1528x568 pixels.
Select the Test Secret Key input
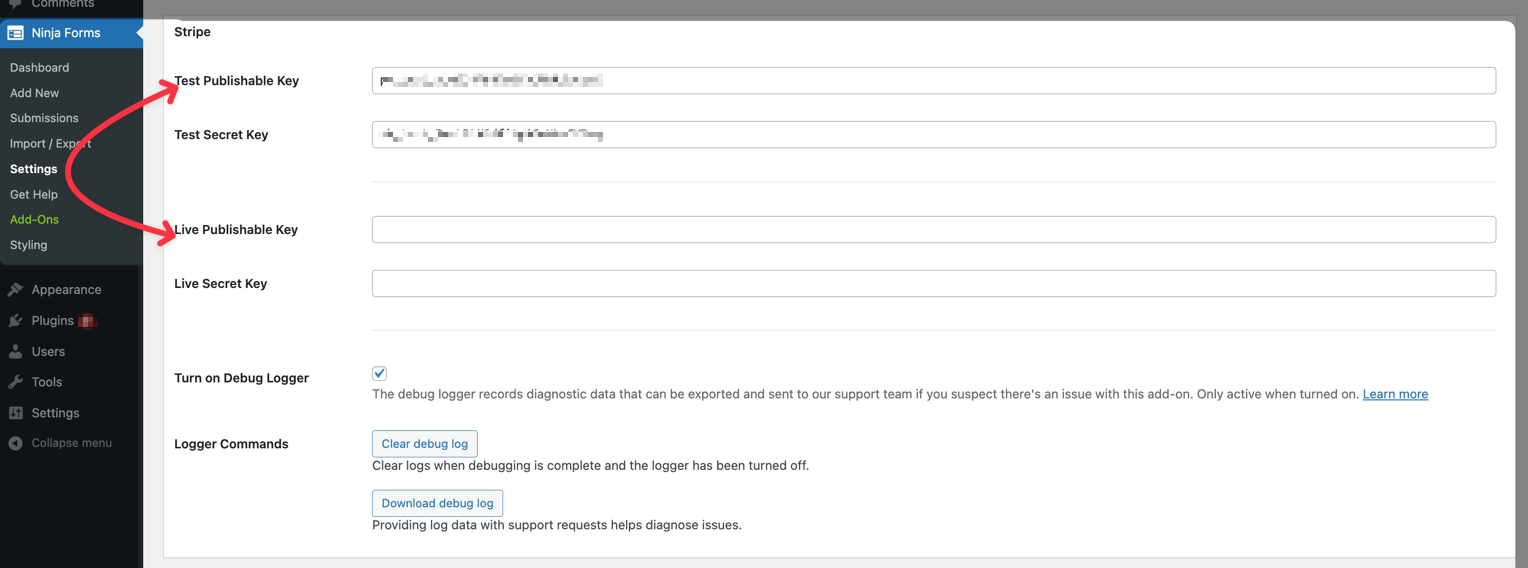point(933,135)
